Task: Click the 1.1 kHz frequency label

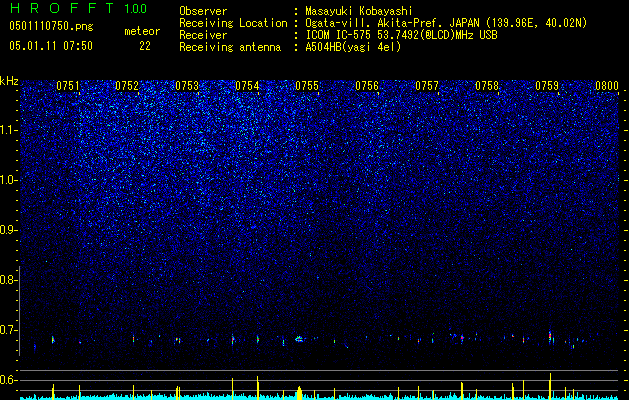Action: tap(8, 130)
